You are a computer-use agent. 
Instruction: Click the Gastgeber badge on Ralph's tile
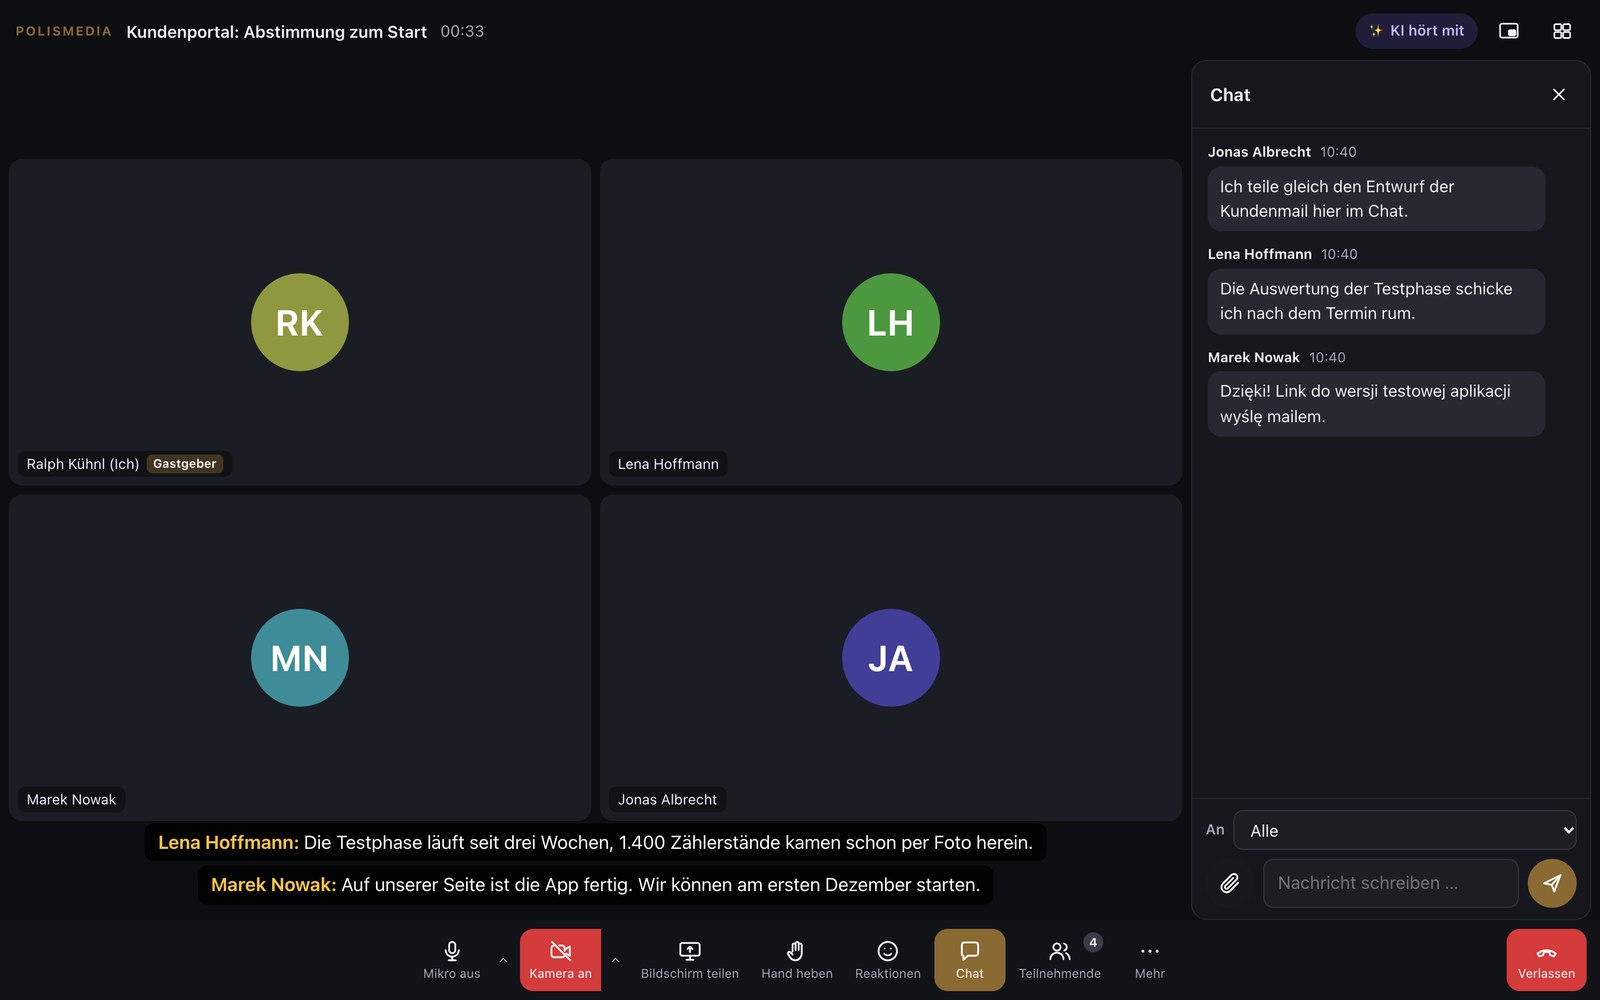click(185, 464)
